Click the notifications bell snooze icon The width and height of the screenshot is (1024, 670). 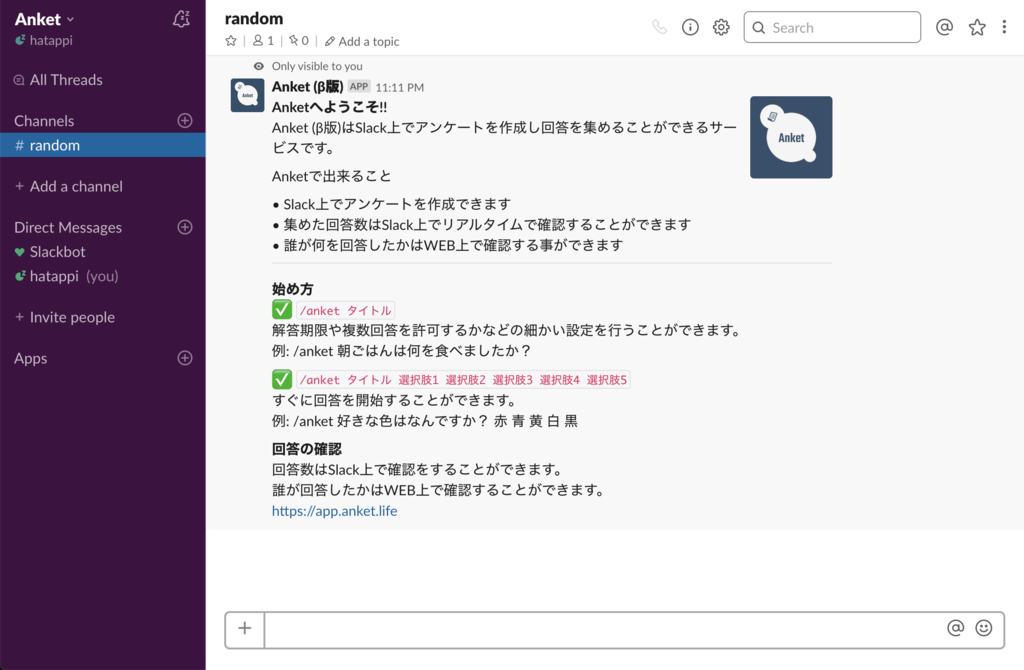[182, 20]
